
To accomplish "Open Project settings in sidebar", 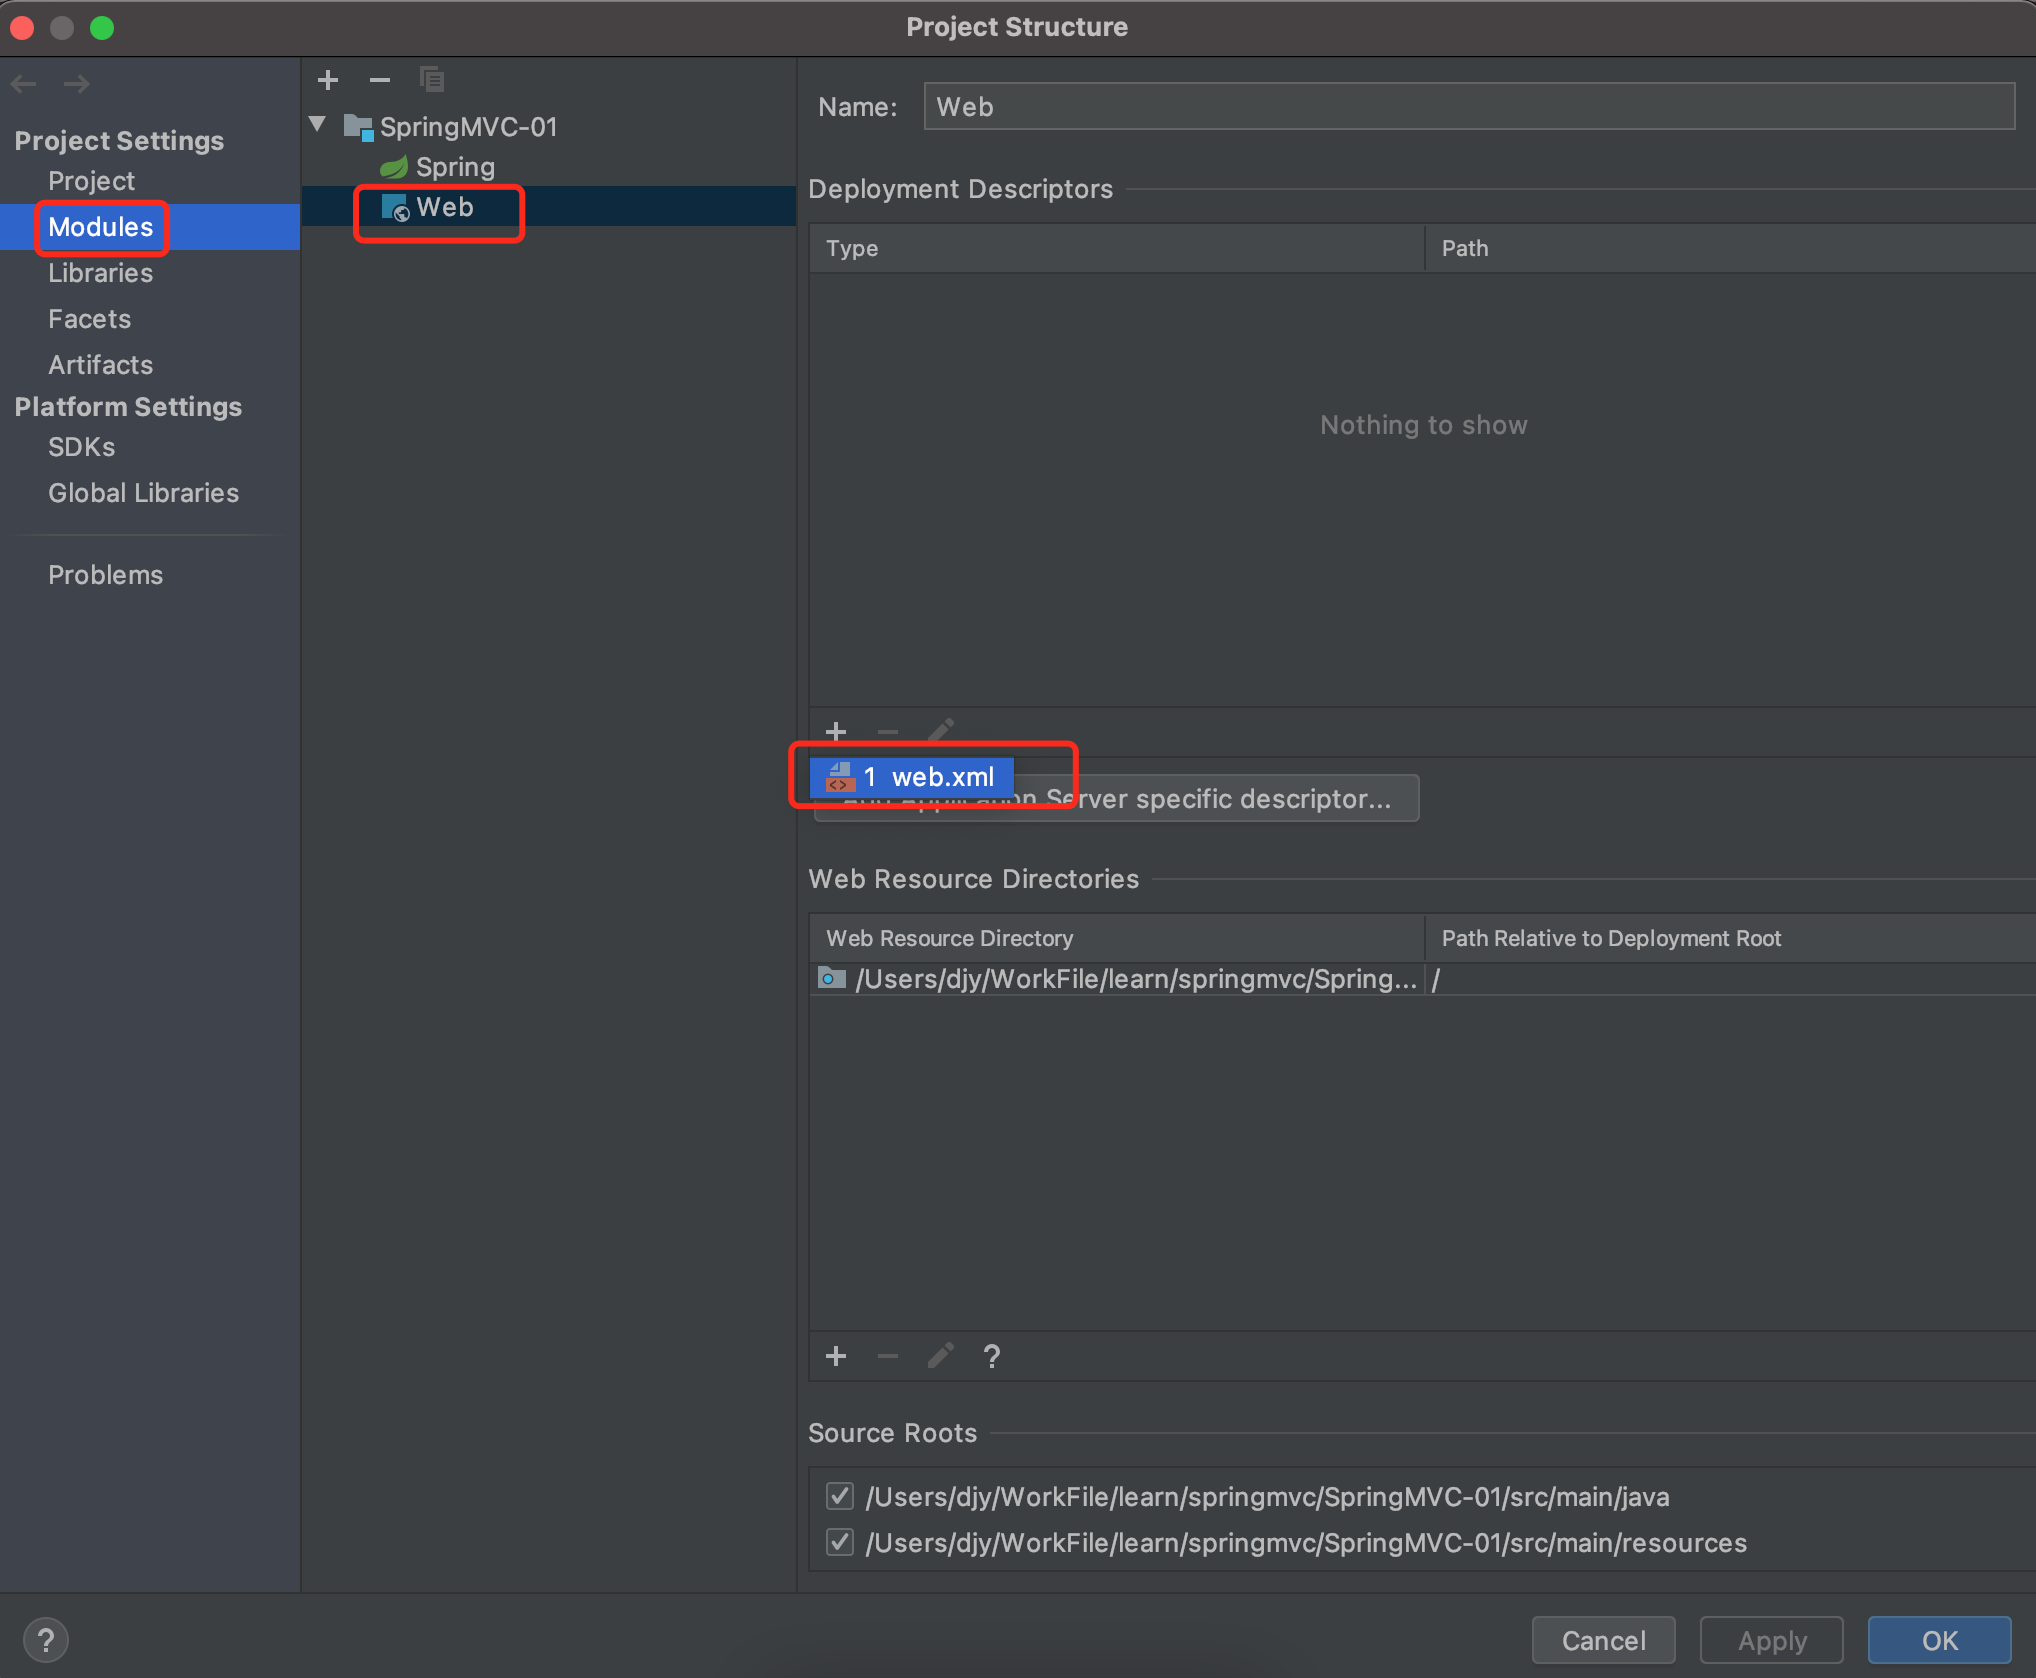I will 91,181.
